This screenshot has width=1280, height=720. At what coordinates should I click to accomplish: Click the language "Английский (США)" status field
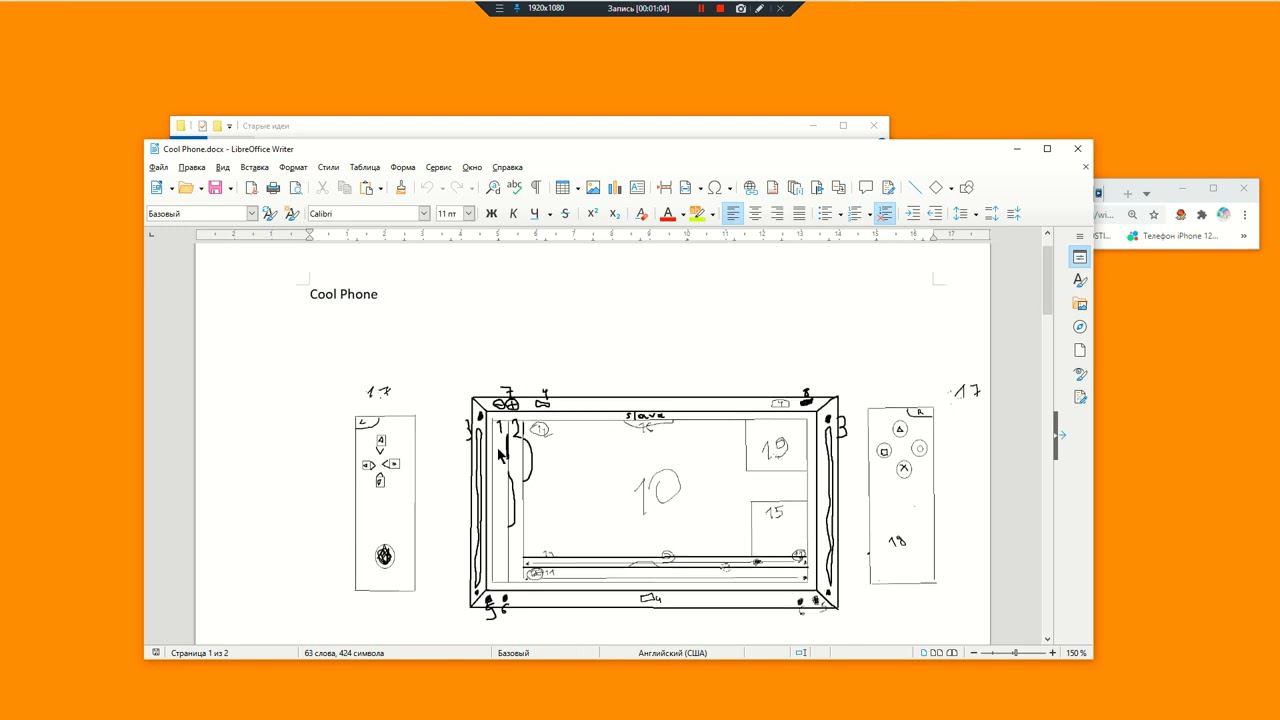[x=673, y=653]
